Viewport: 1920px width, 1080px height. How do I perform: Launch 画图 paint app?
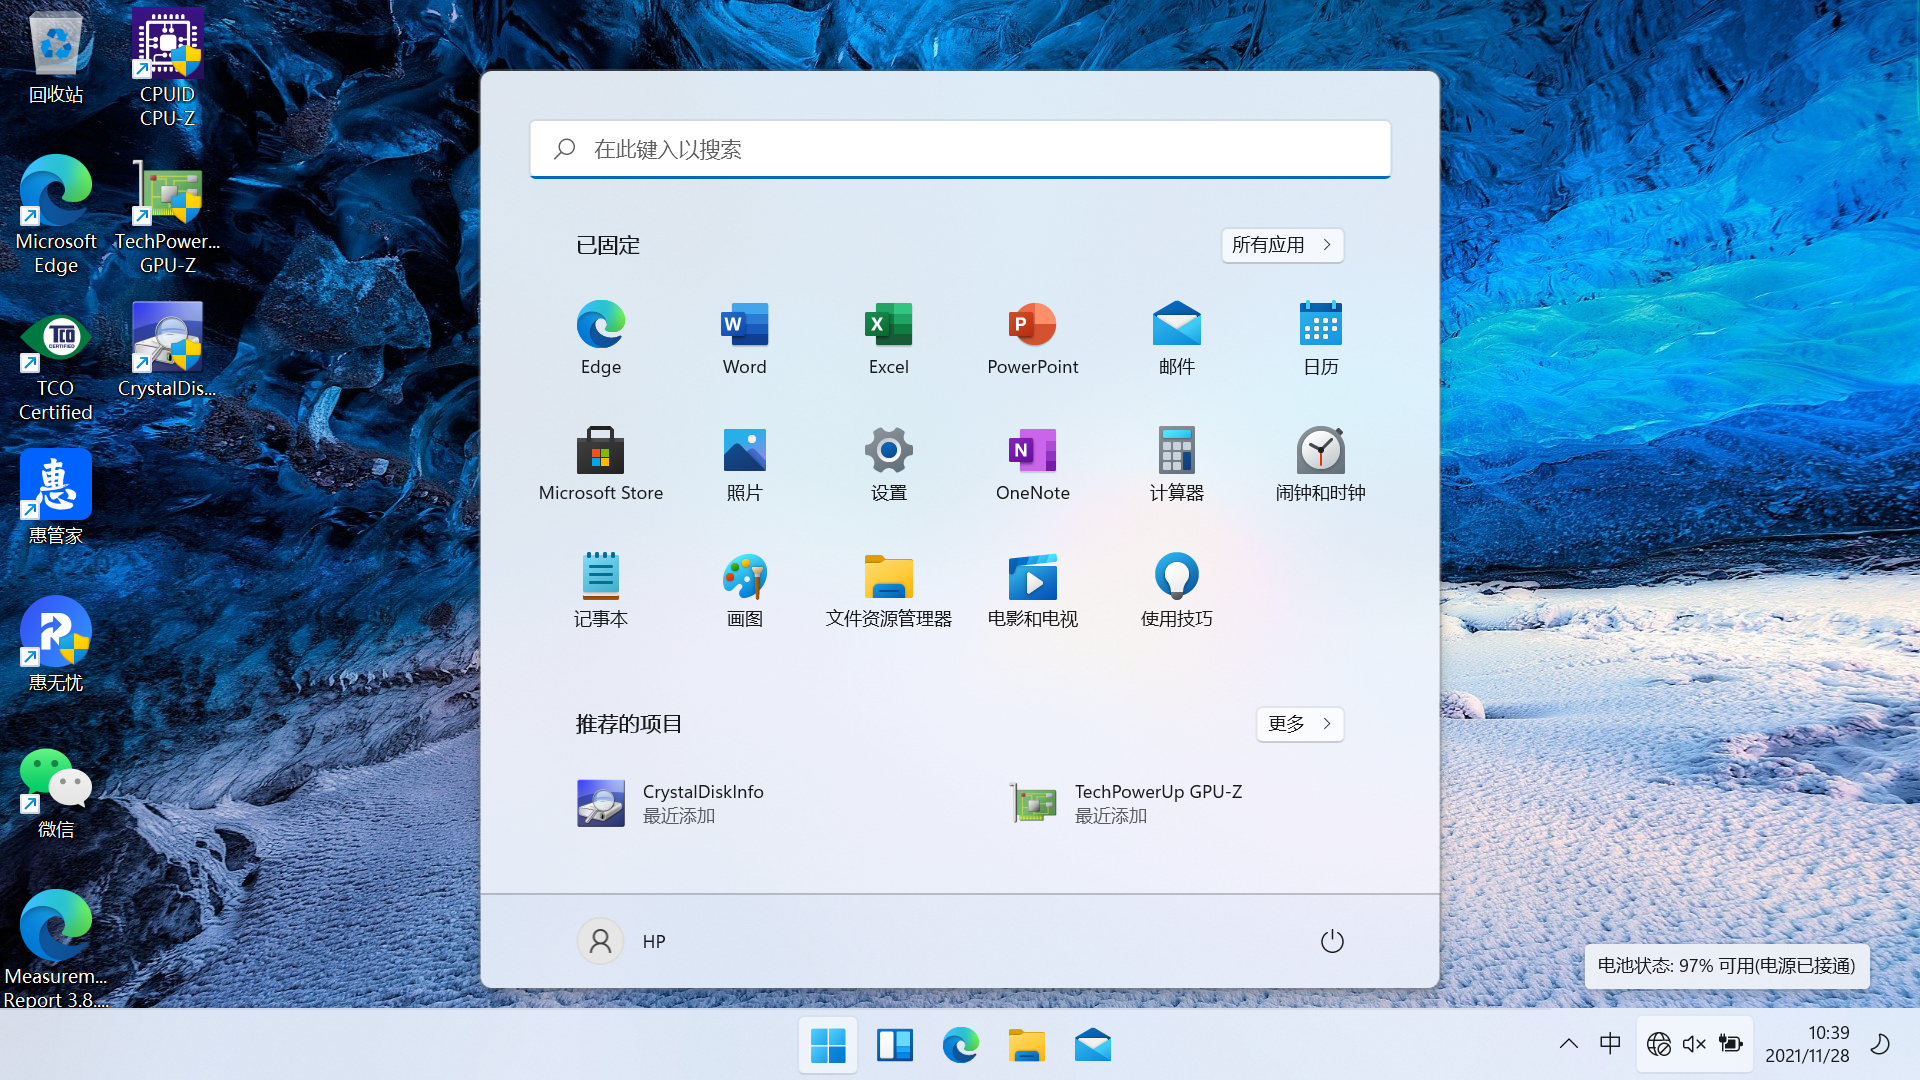pyautogui.click(x=745, y=590)
